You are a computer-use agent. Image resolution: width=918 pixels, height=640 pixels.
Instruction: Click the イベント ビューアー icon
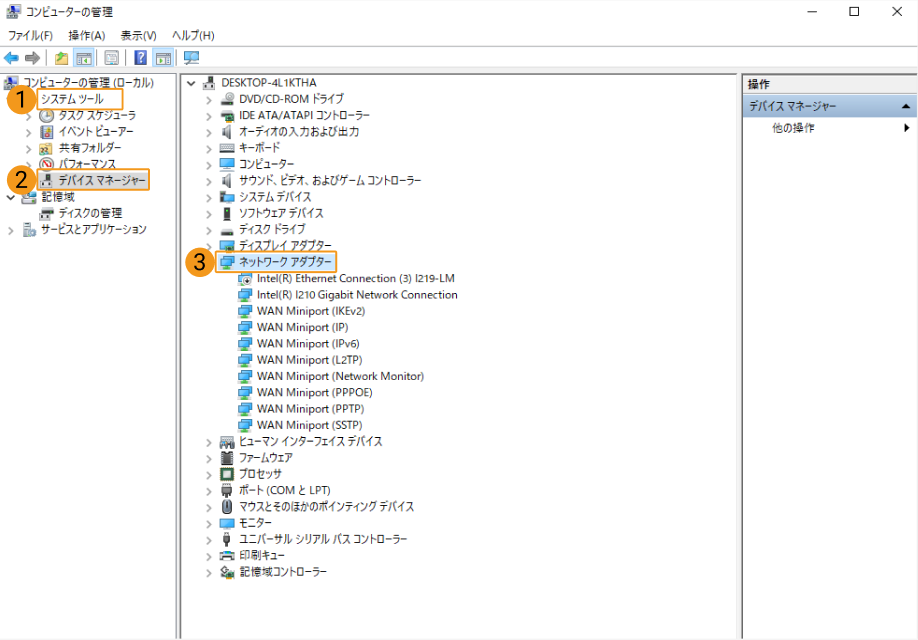[x=46, y=132]
